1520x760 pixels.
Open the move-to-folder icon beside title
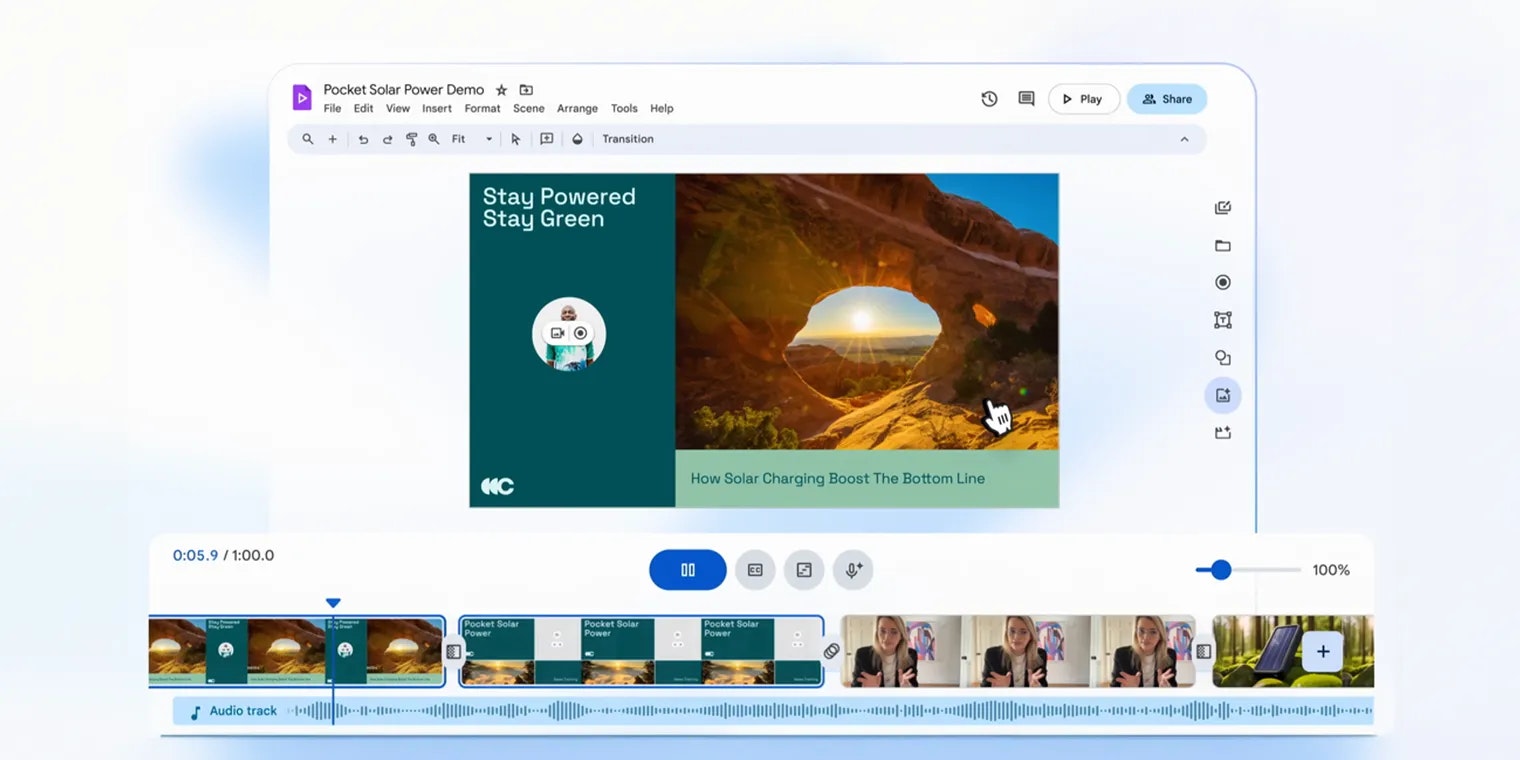pyautogui.click(x=526, y=90)
